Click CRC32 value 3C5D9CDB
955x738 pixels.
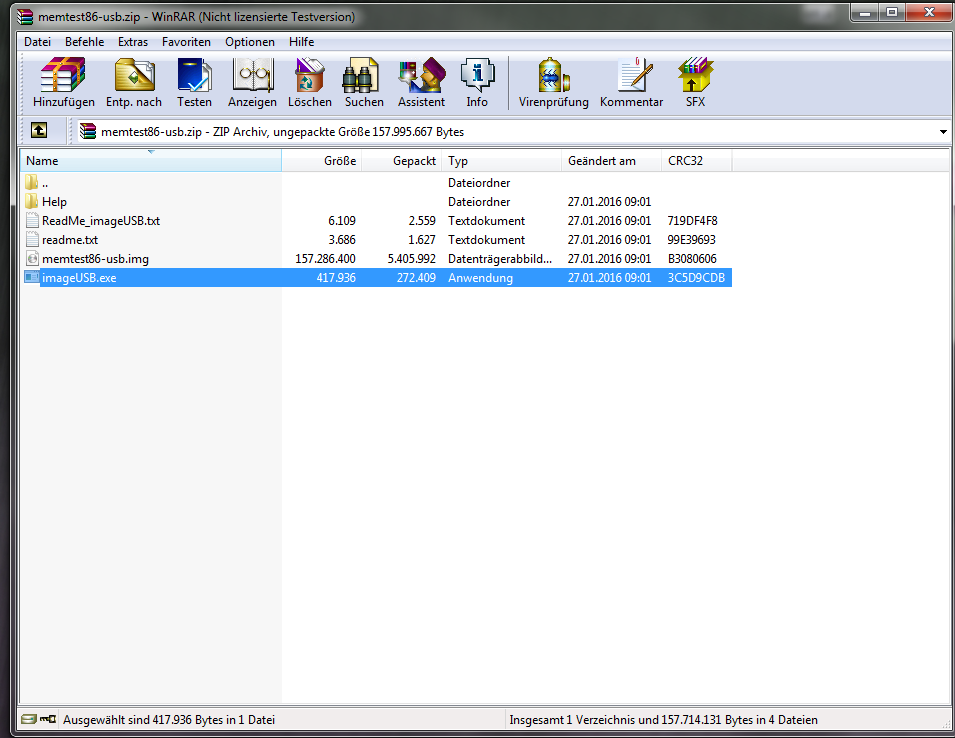696,278
